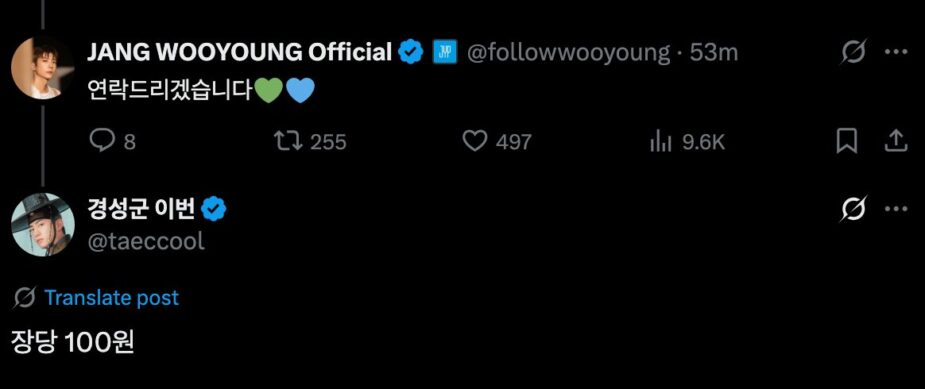The height and width of the screenshot is (389, 925).
Task: Click Grok icon beside 경성군 이번 post
Action: tap(854, 209)
